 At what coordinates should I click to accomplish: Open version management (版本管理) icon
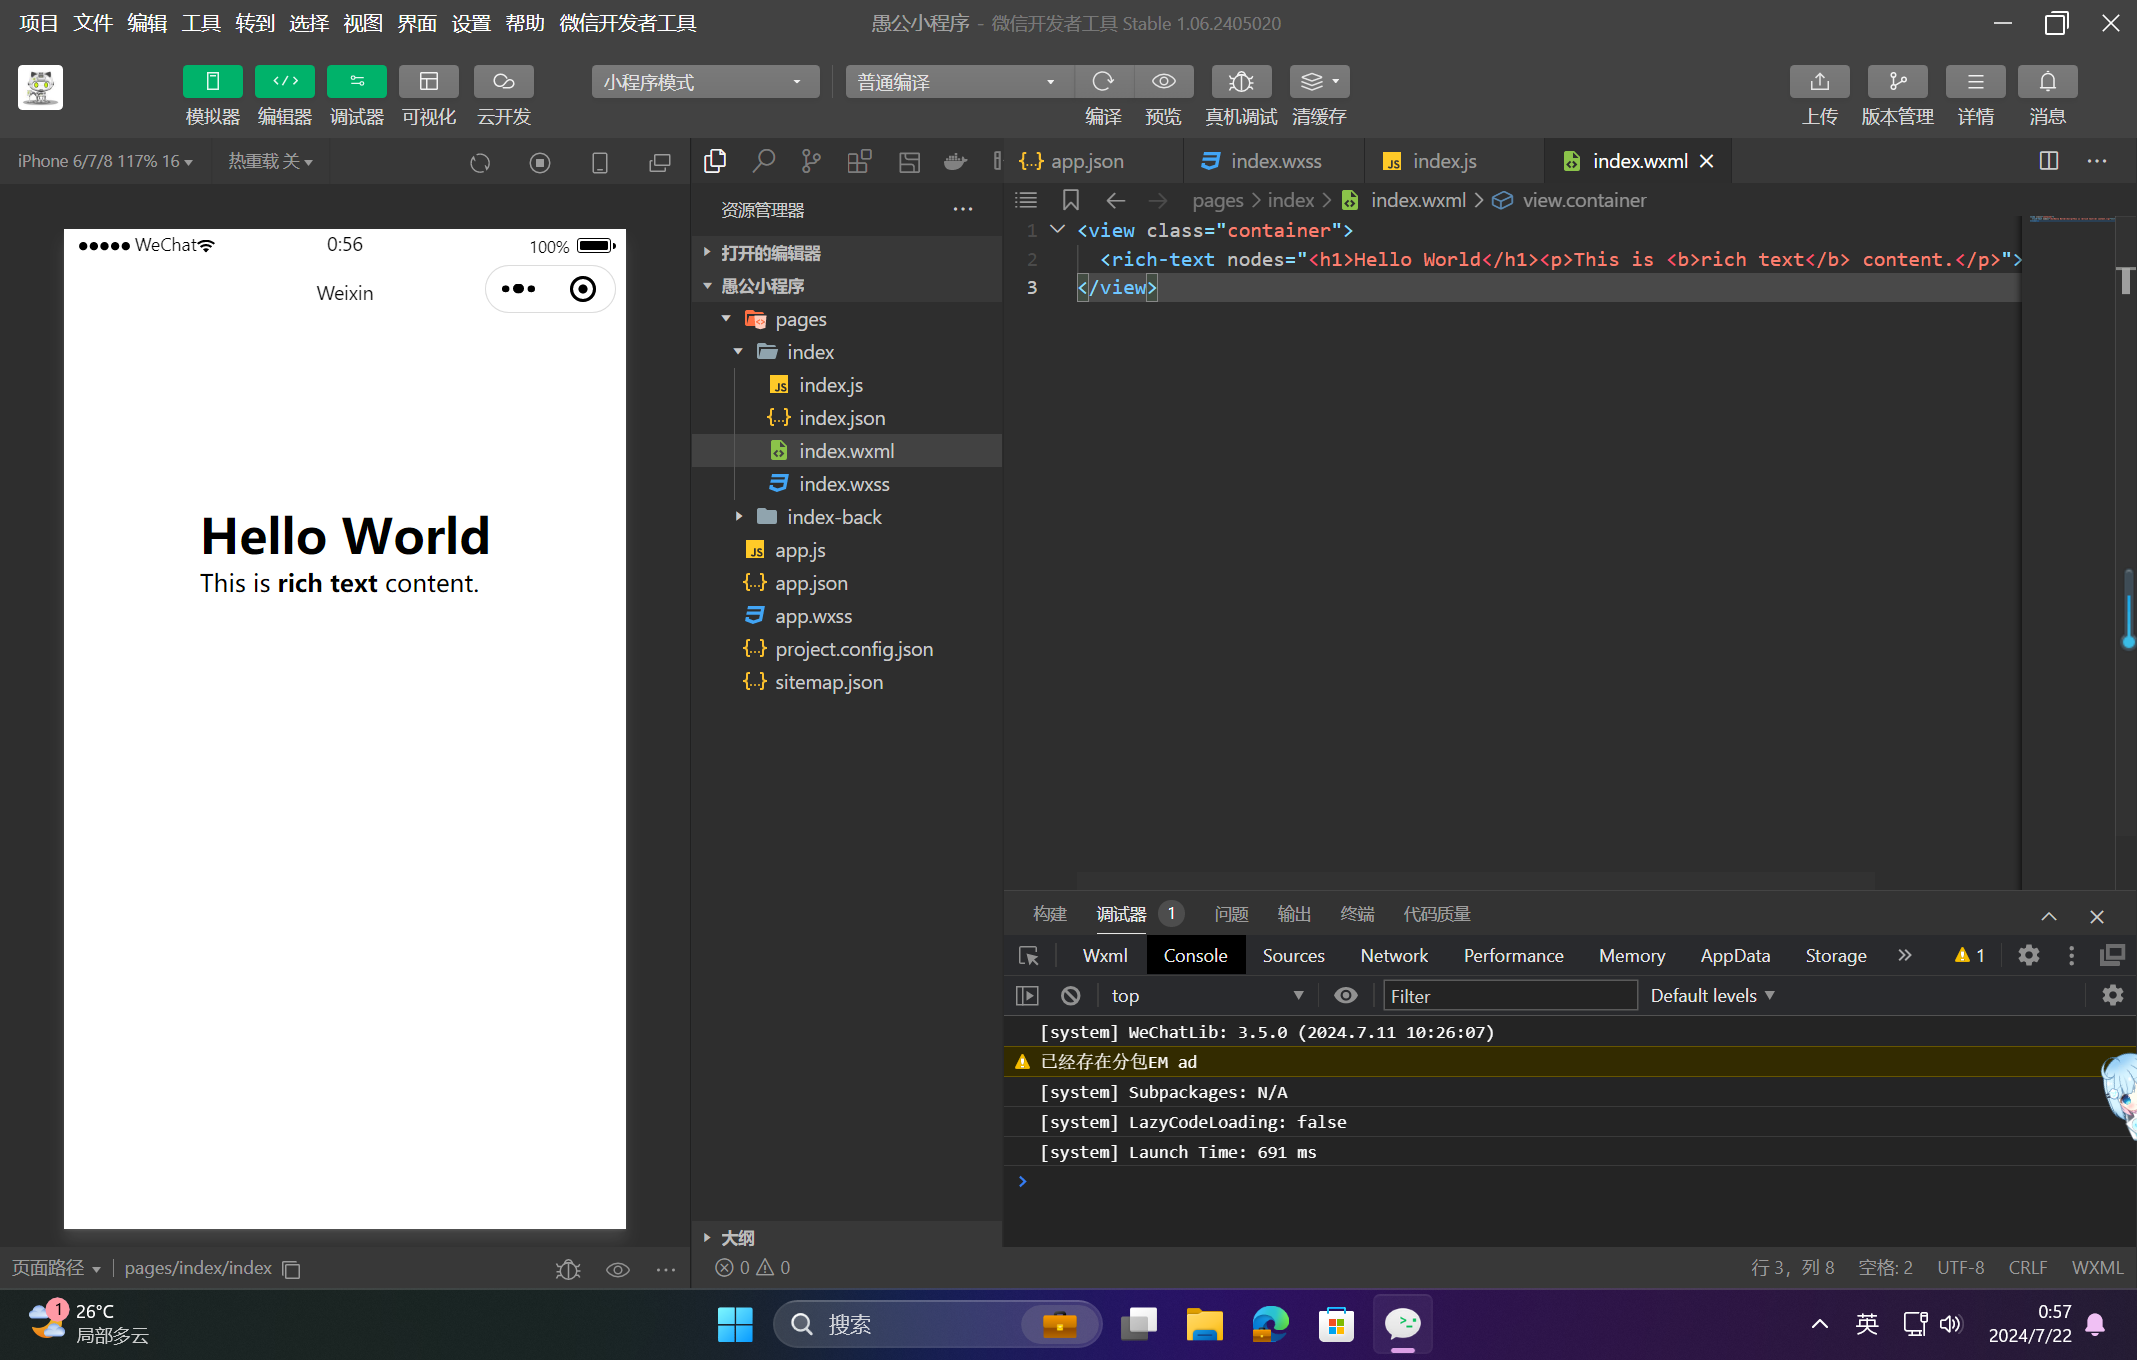[x=1897, y=82]
